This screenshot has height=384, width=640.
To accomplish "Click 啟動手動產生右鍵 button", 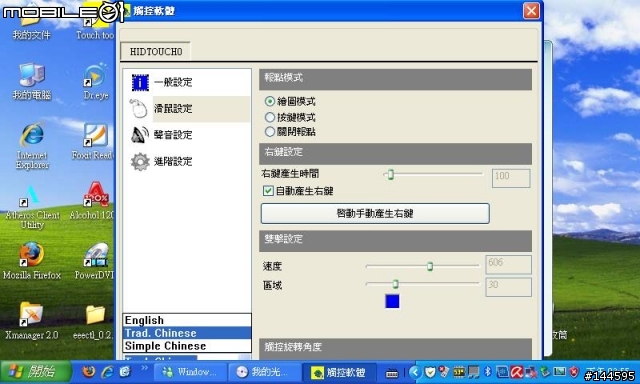I will [375, 213].
